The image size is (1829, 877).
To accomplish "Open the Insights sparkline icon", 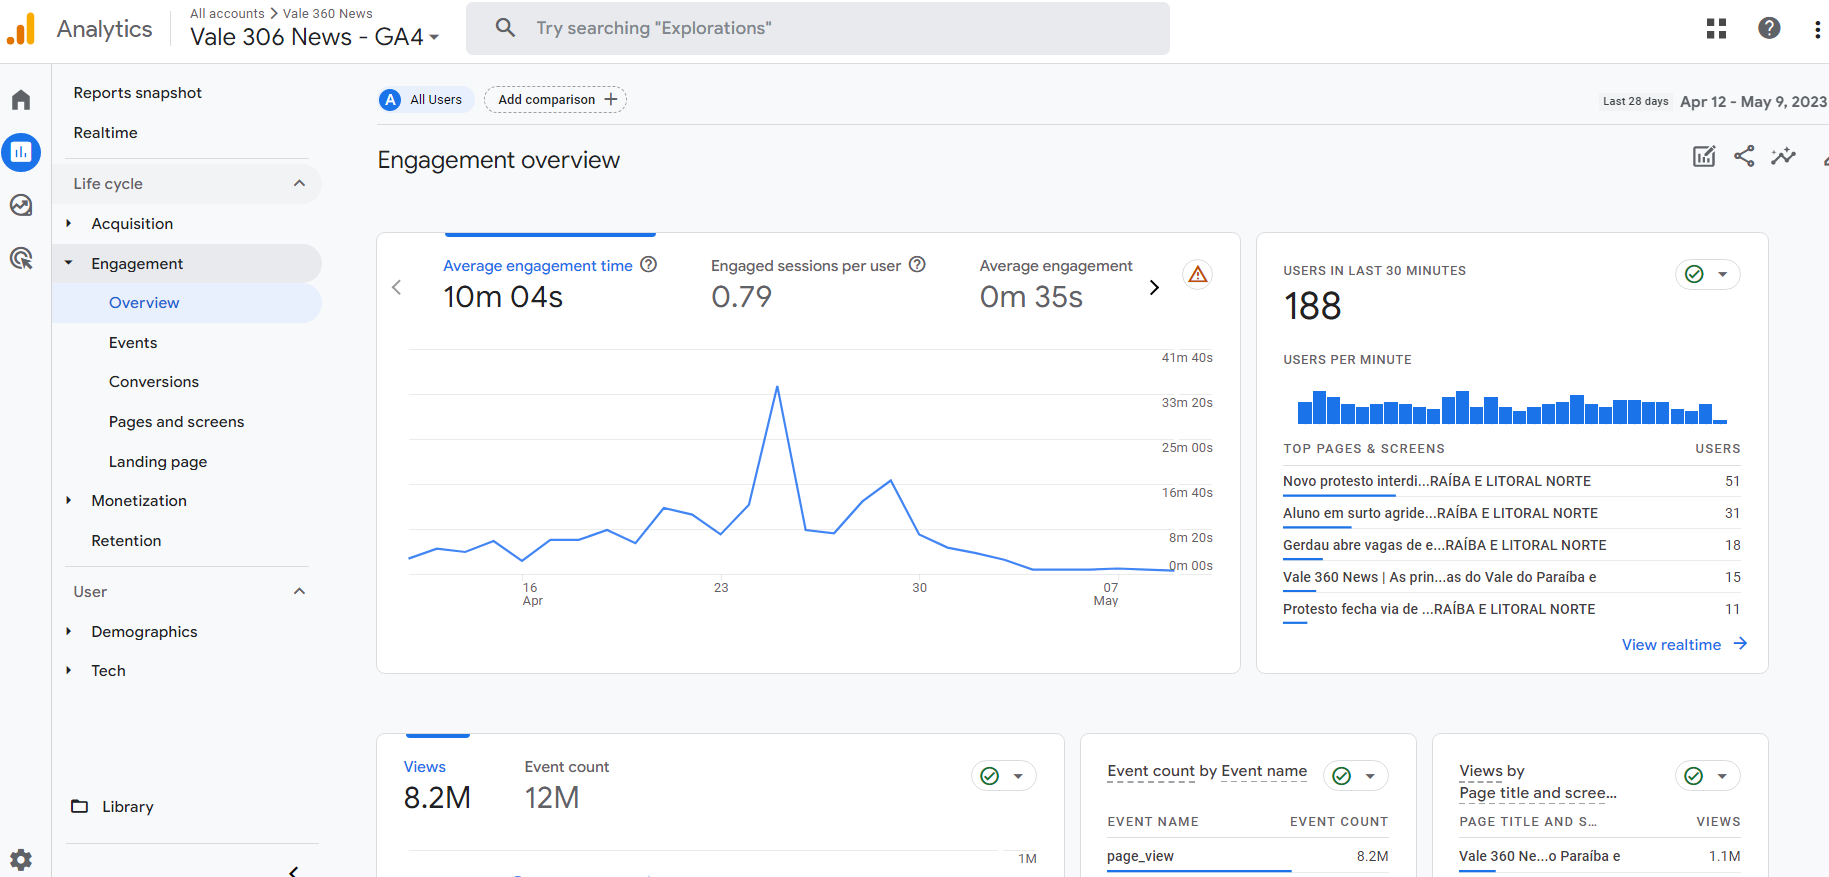I will [1783, 156].
